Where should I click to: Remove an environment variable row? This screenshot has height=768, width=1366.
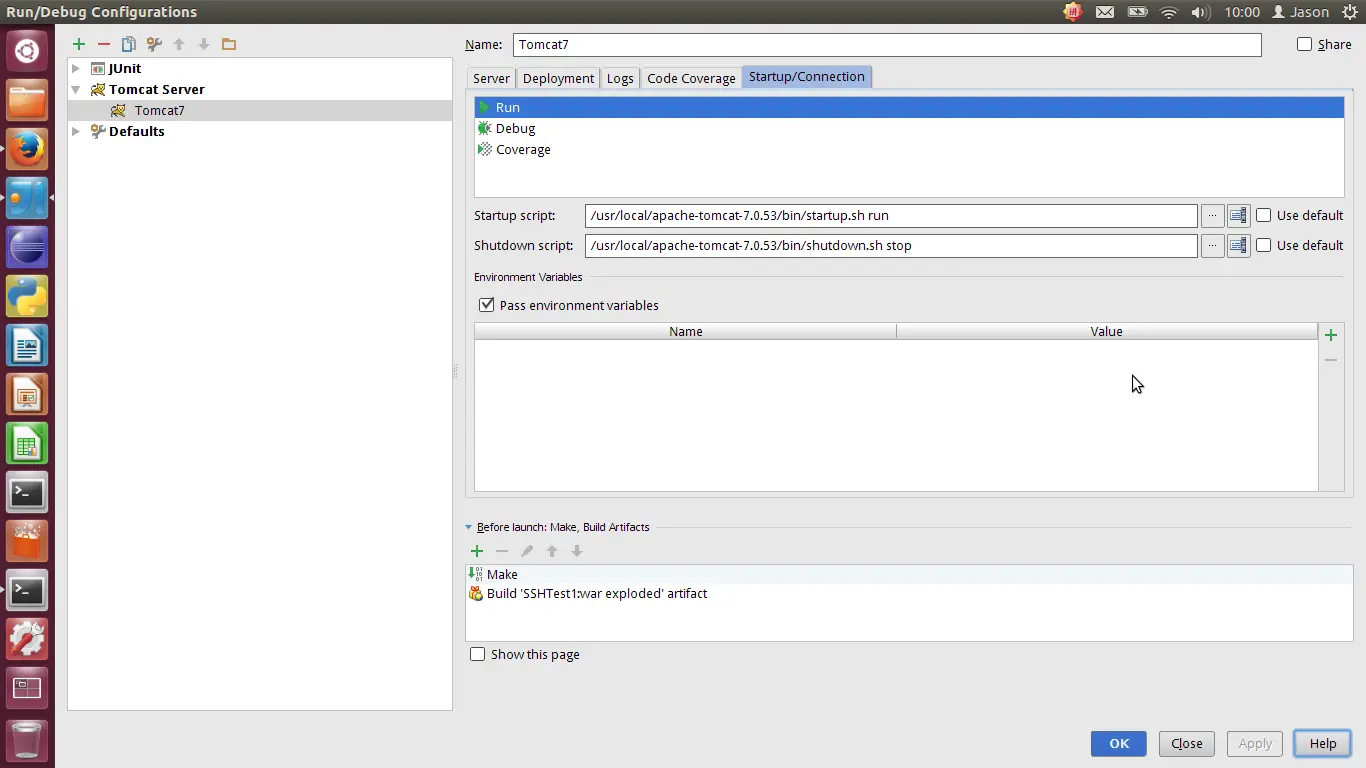click(1331, 360)
